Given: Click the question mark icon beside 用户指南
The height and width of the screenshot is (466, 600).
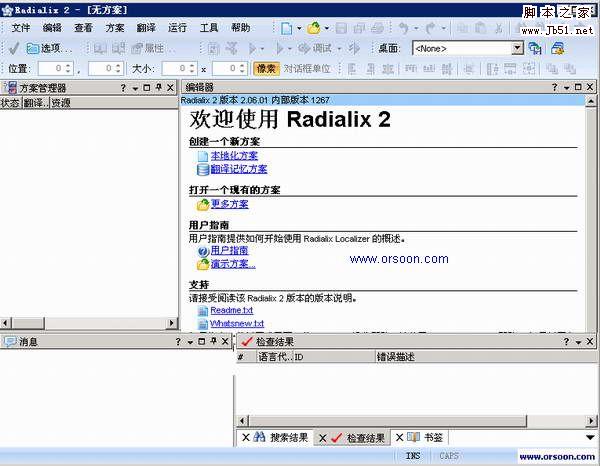Looking at the screenshot, I should (203, 251).
